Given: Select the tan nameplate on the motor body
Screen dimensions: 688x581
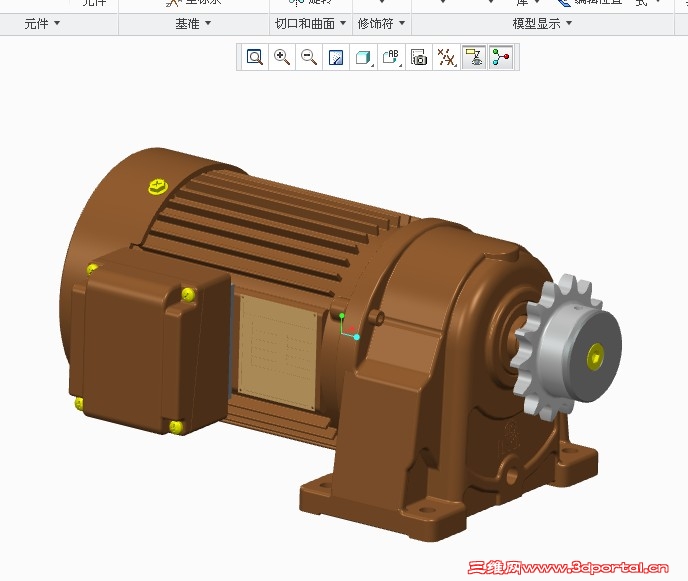Looking at the screenshot, I should tap(277, 352).
